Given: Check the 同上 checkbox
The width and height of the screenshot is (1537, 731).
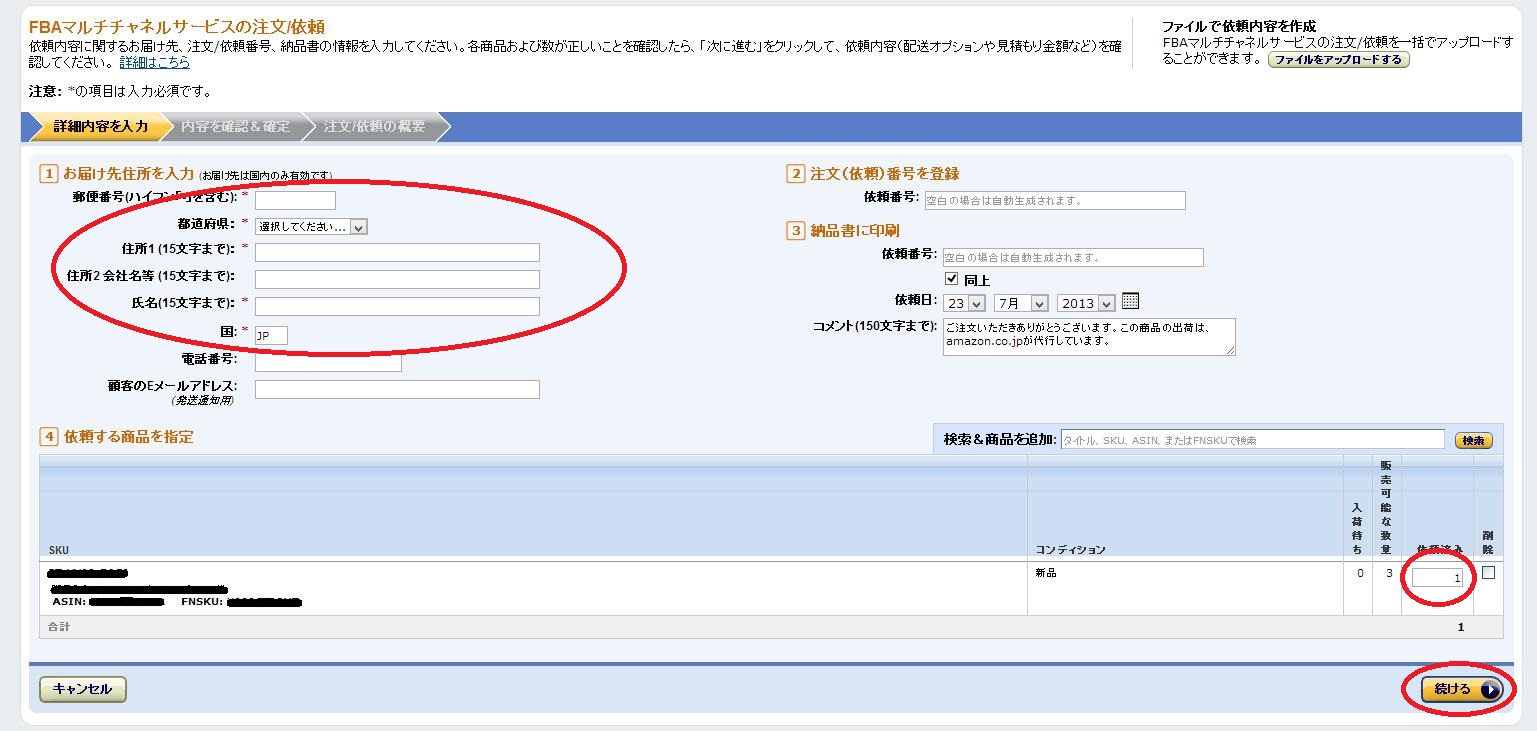Looking at the screenshot, I should tap(952, 280).
